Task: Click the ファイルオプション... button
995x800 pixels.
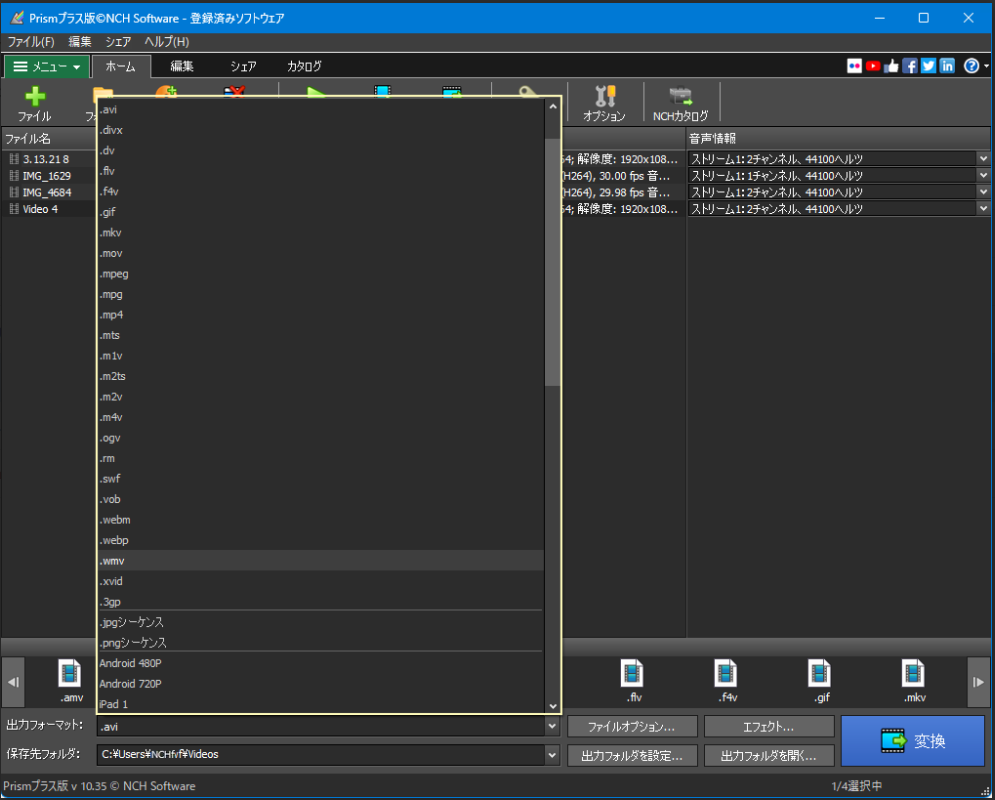Action: pos(632,726)
